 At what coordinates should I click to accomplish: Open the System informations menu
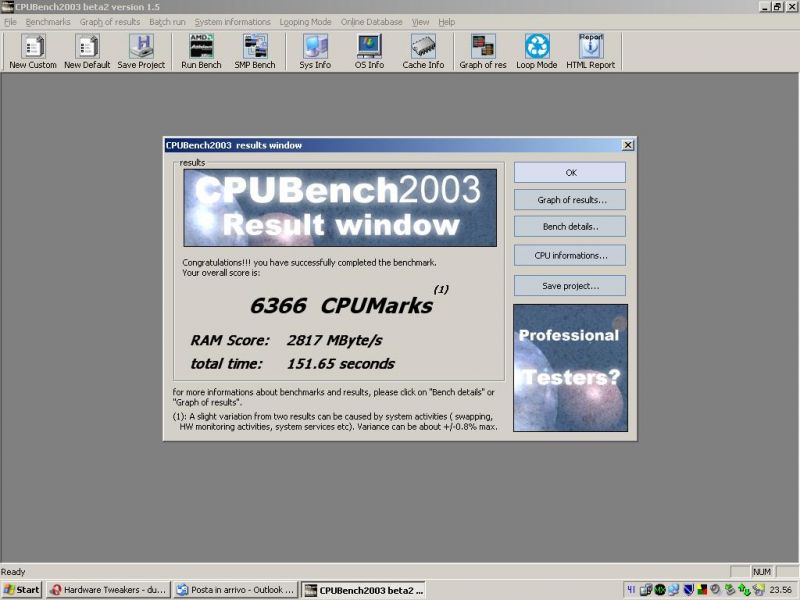233,22
